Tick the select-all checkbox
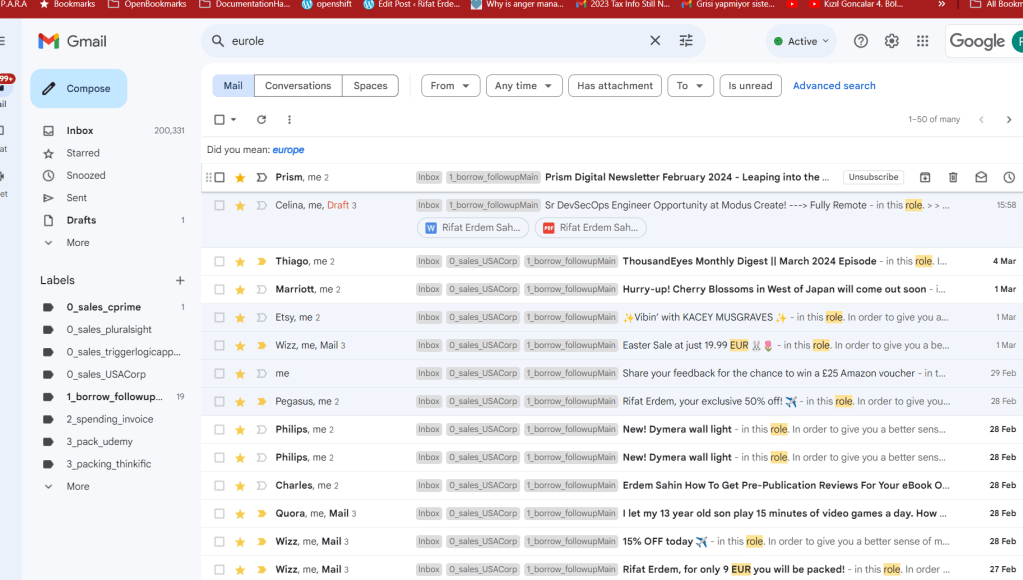 coord(219,119)
